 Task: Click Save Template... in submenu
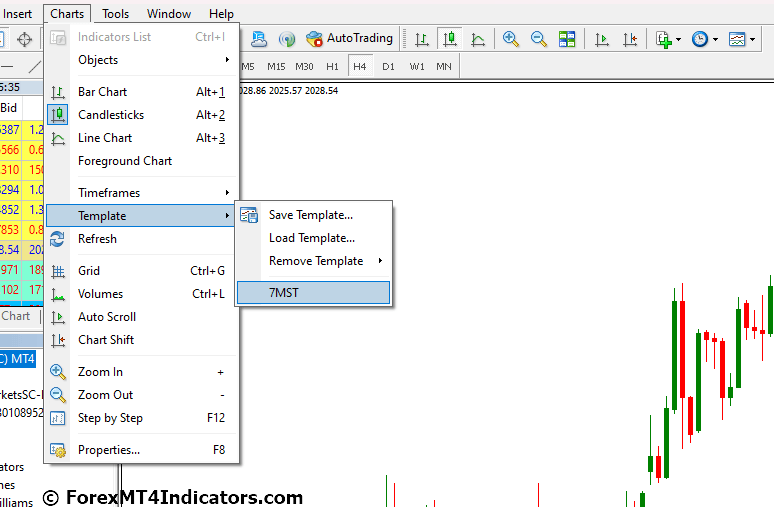pyautogui.click(x=310, y=215)
